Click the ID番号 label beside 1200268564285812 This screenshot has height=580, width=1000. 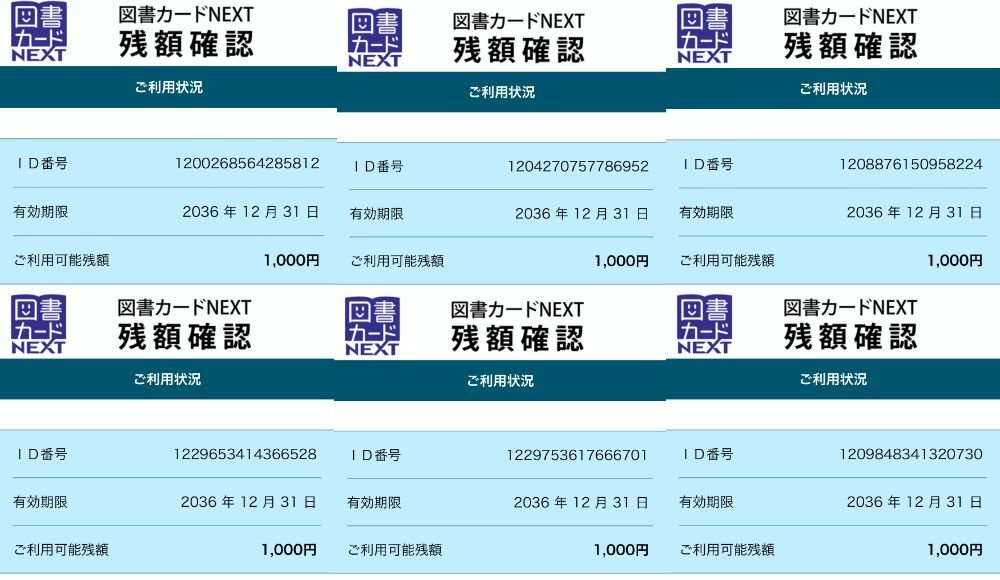click(x=41, y=164)
